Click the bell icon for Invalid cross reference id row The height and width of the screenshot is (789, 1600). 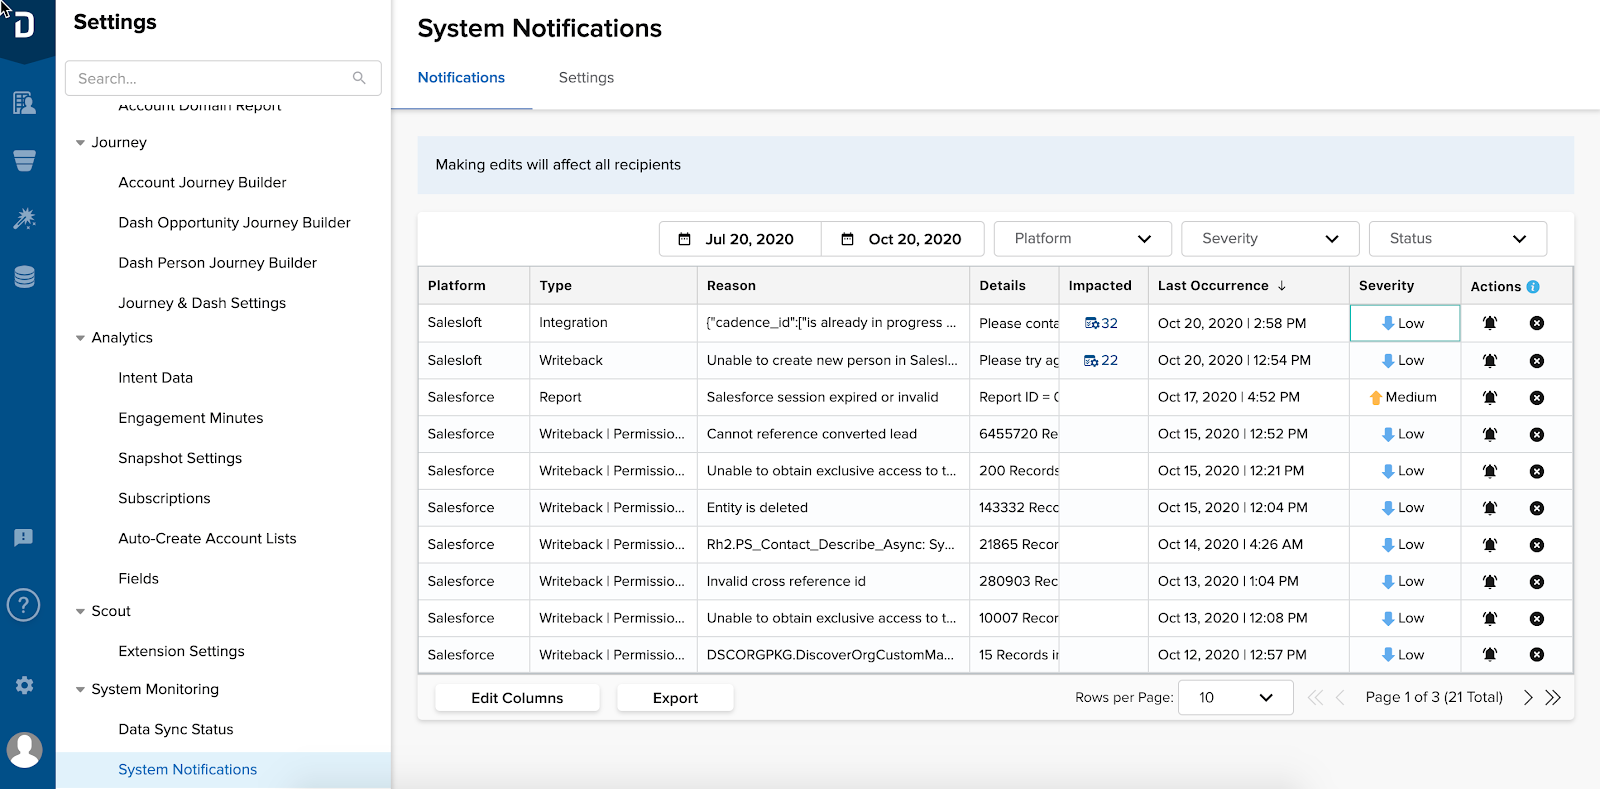[x=1489, y=581]
